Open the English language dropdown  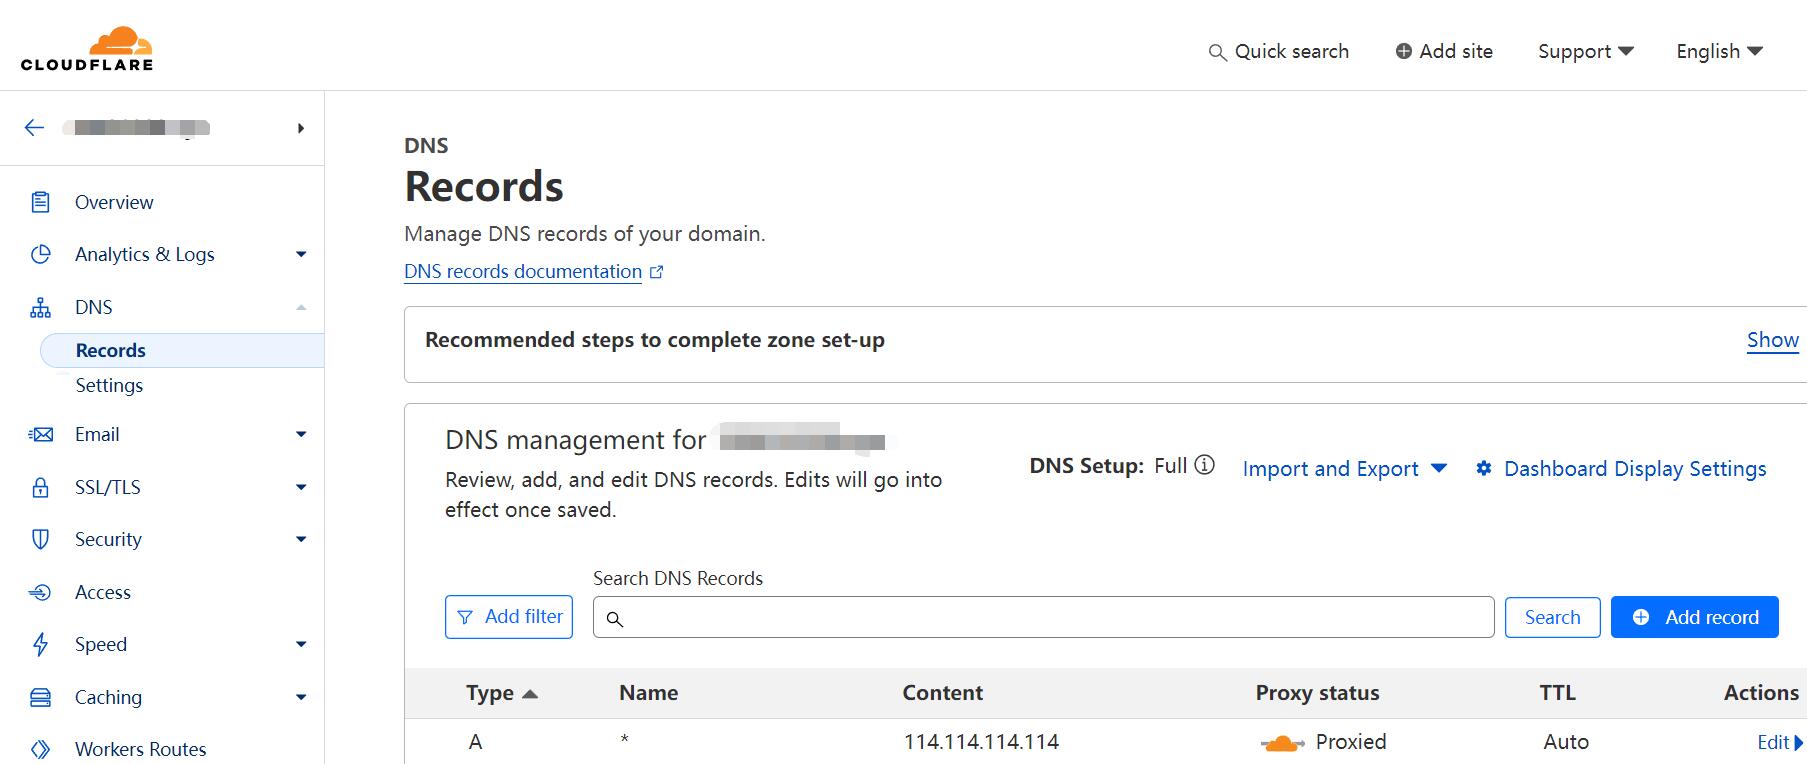[1719, 51]
